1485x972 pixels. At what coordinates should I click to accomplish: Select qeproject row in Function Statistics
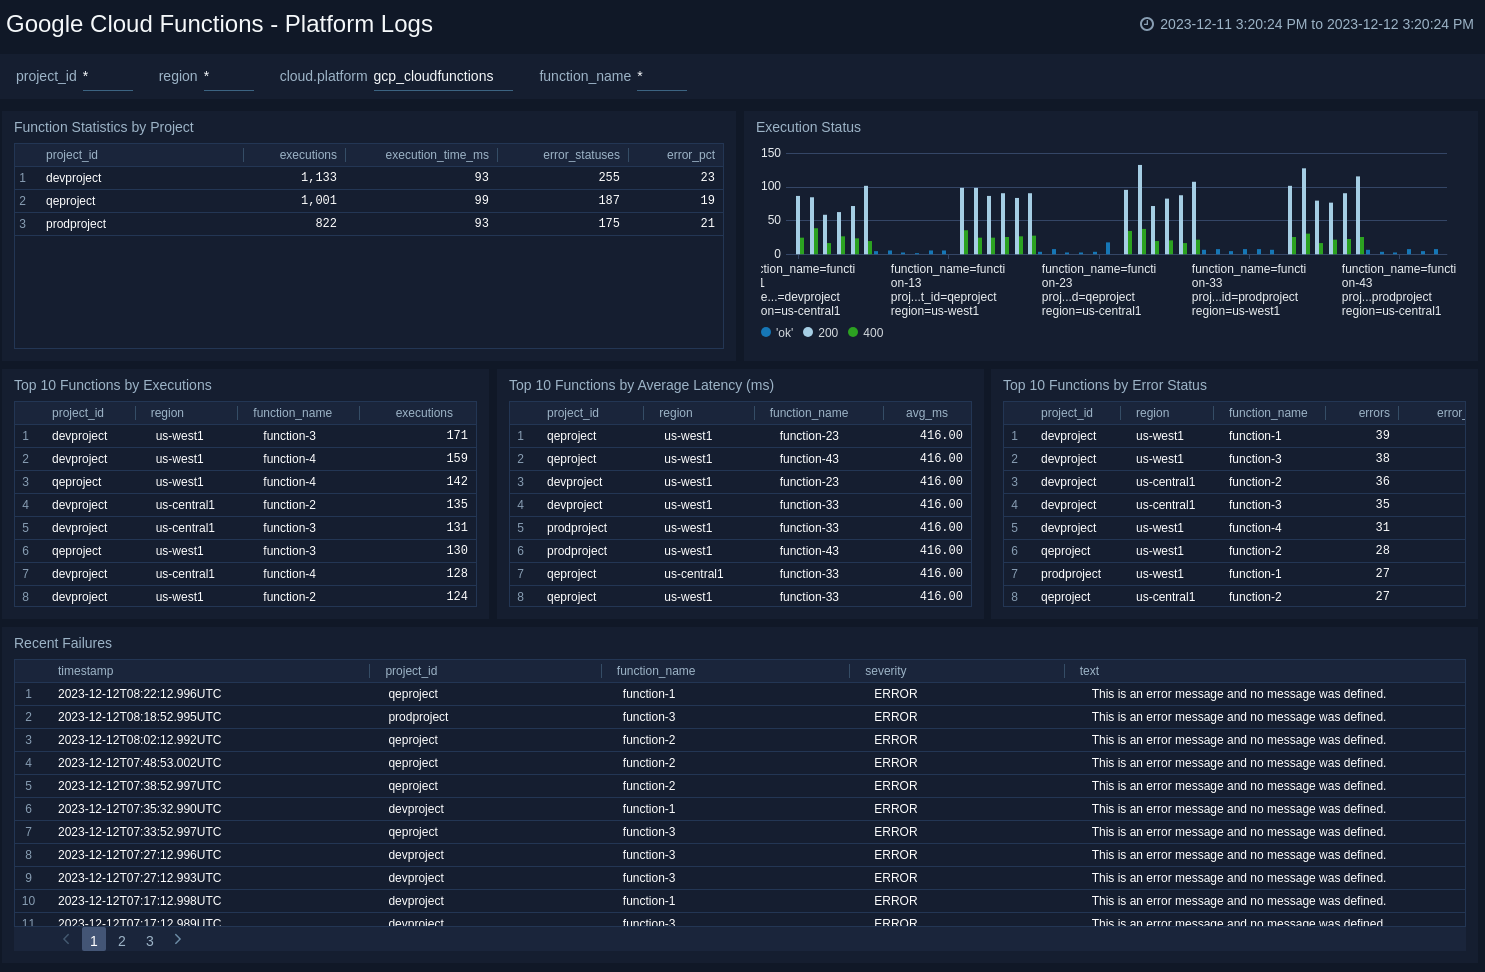click(x=369, y=201)
